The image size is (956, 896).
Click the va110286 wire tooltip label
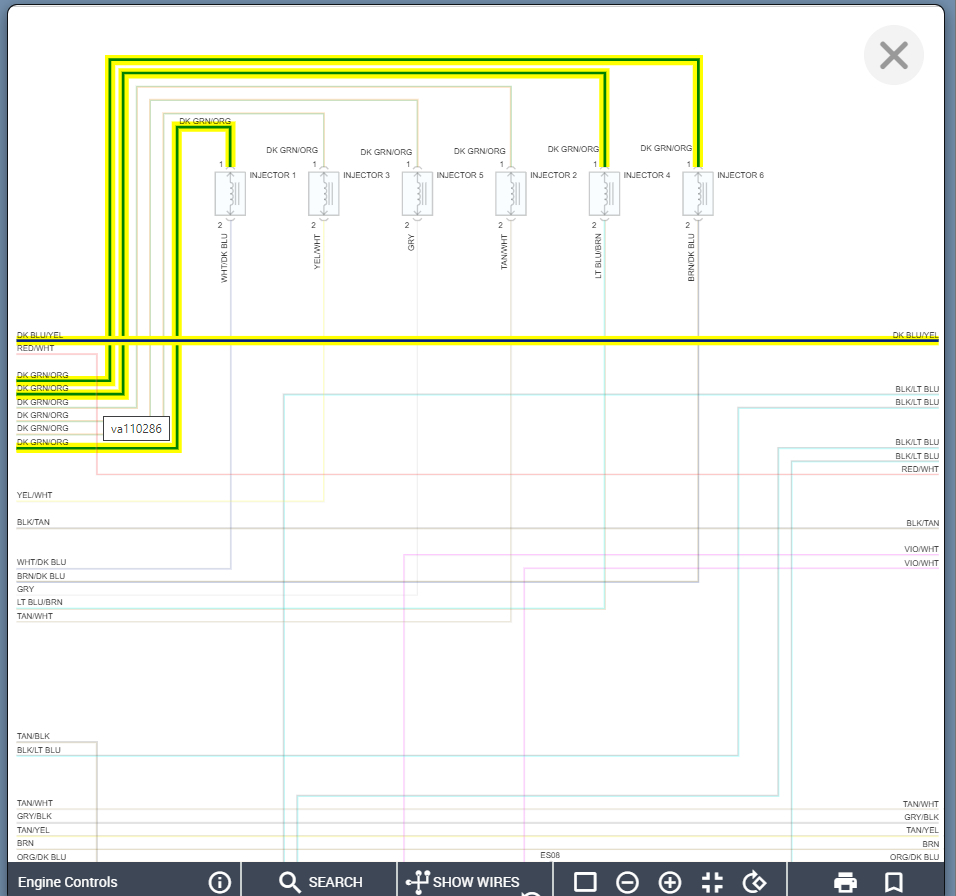tap(137, 428)
